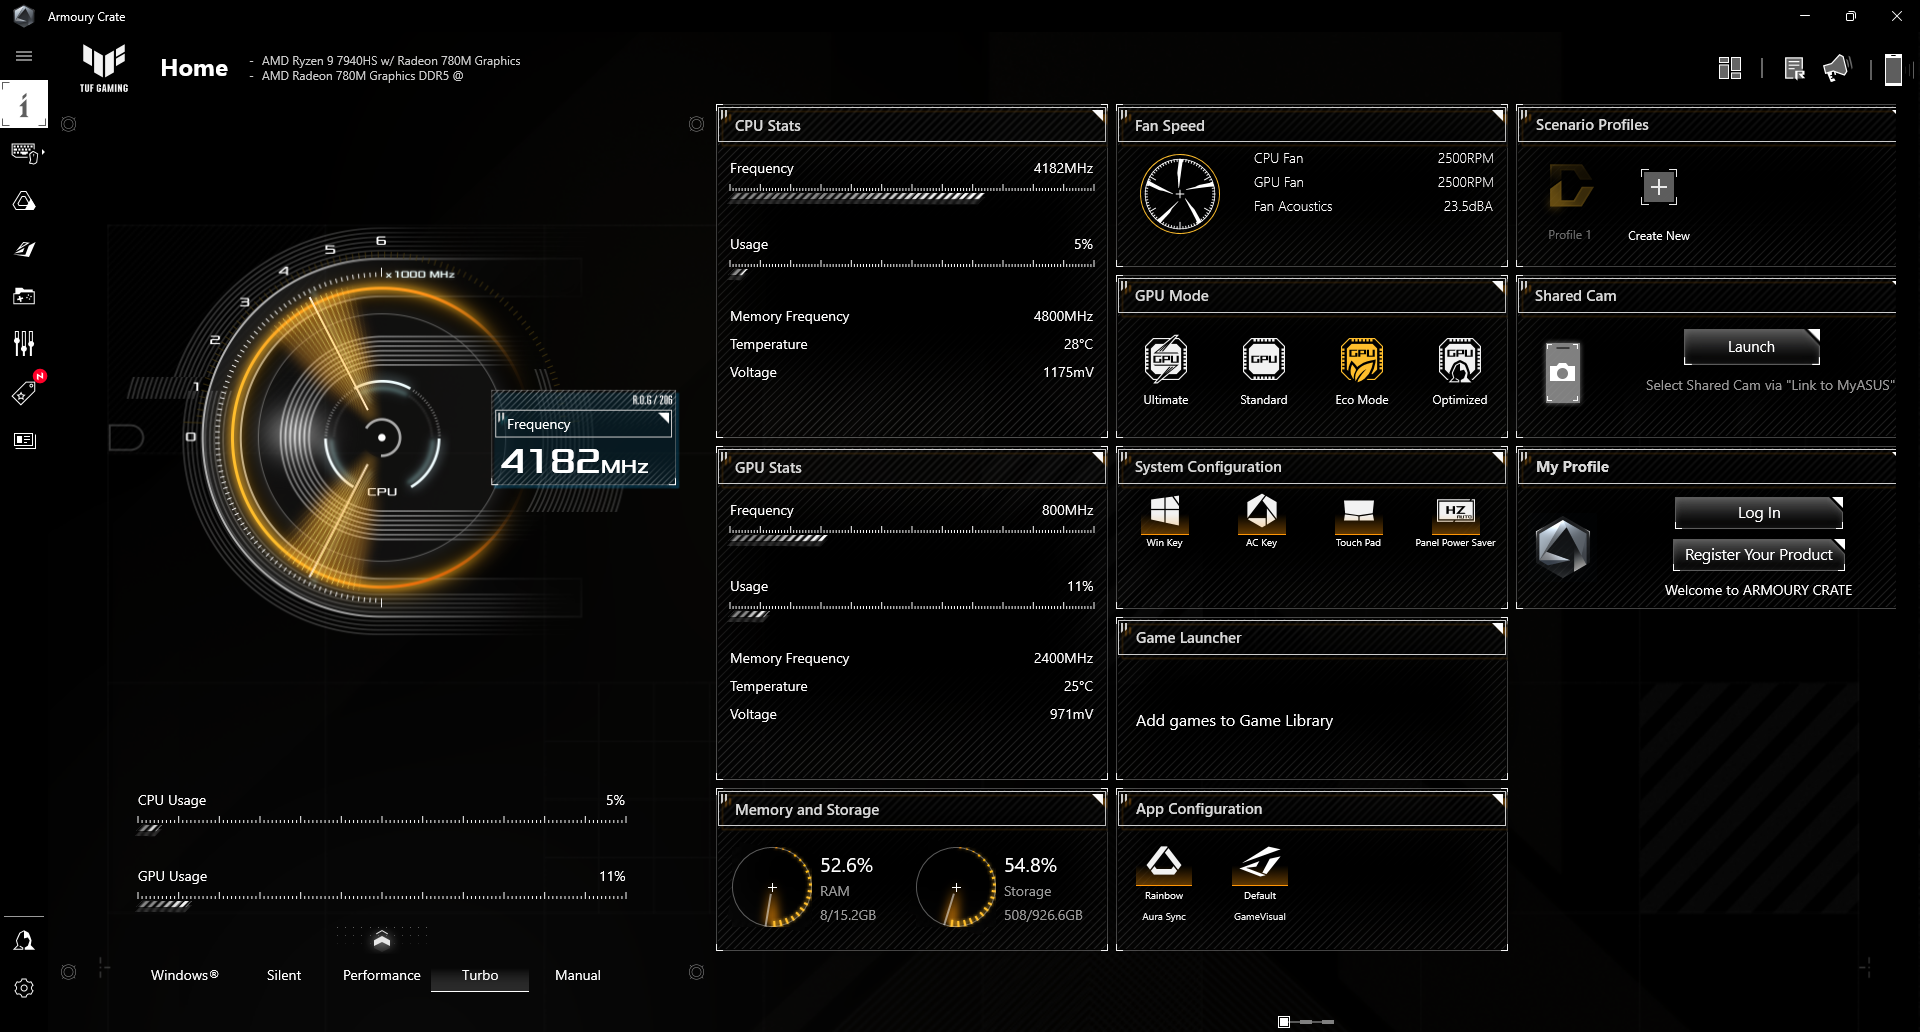Image resolution: width=1920 pixels, height=1032 pixels.
Task: Expand the GPU Mode panel corner arrow
Action: [1498, 286]
